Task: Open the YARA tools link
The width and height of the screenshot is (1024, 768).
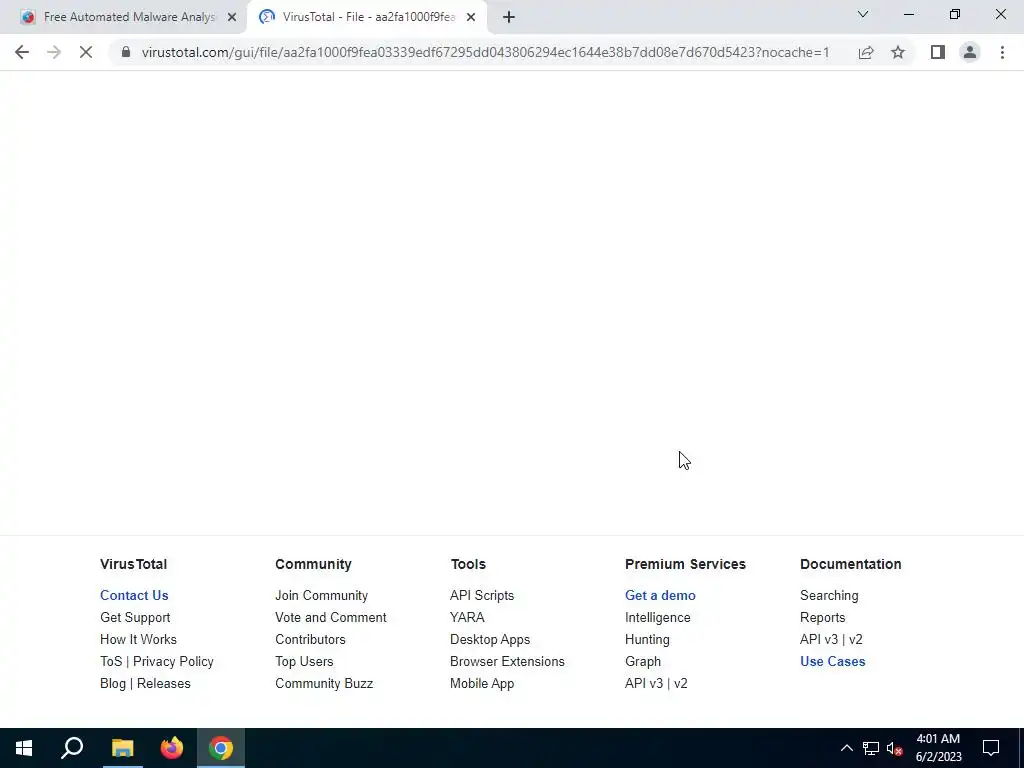Action: [467, 618]
